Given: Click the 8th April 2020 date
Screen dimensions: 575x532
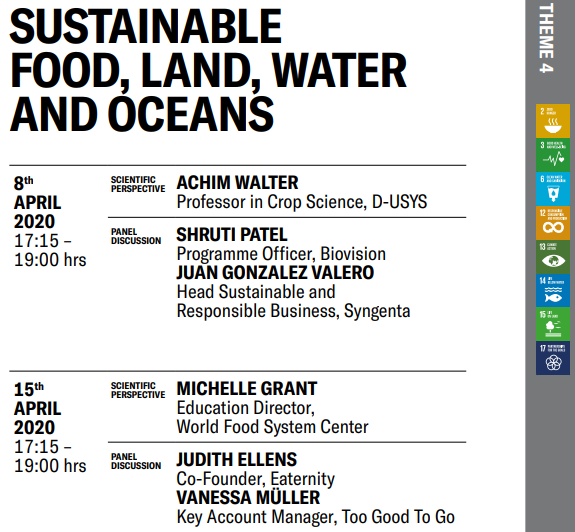Looking at the screenshot, I should (37, 202).
